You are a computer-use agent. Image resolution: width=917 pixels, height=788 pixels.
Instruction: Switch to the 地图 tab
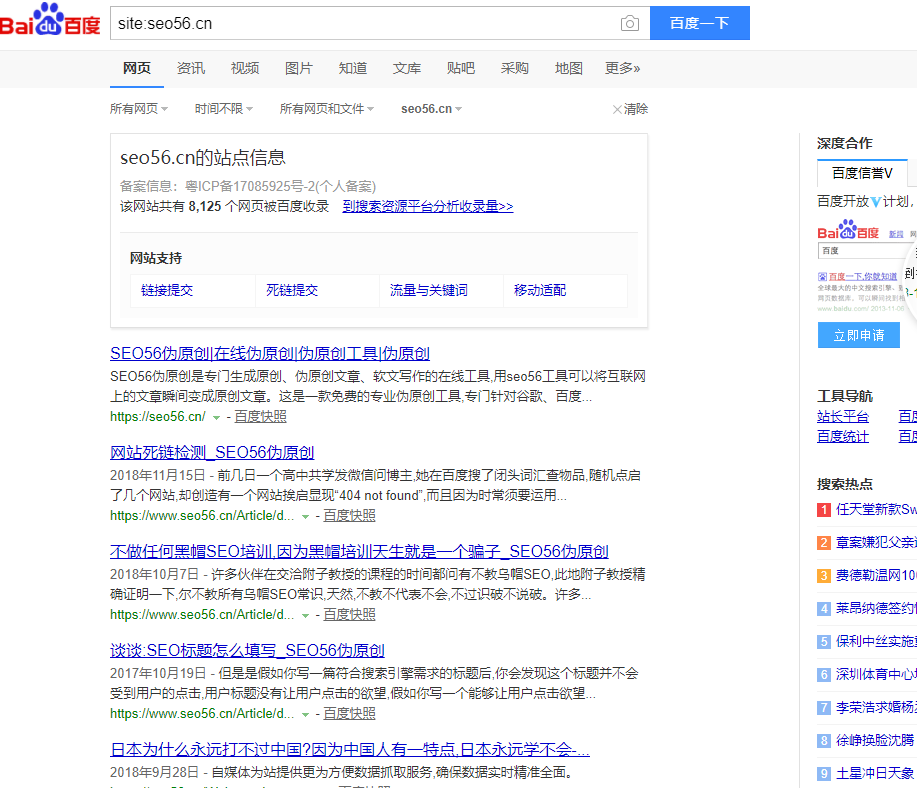[568, 68]
